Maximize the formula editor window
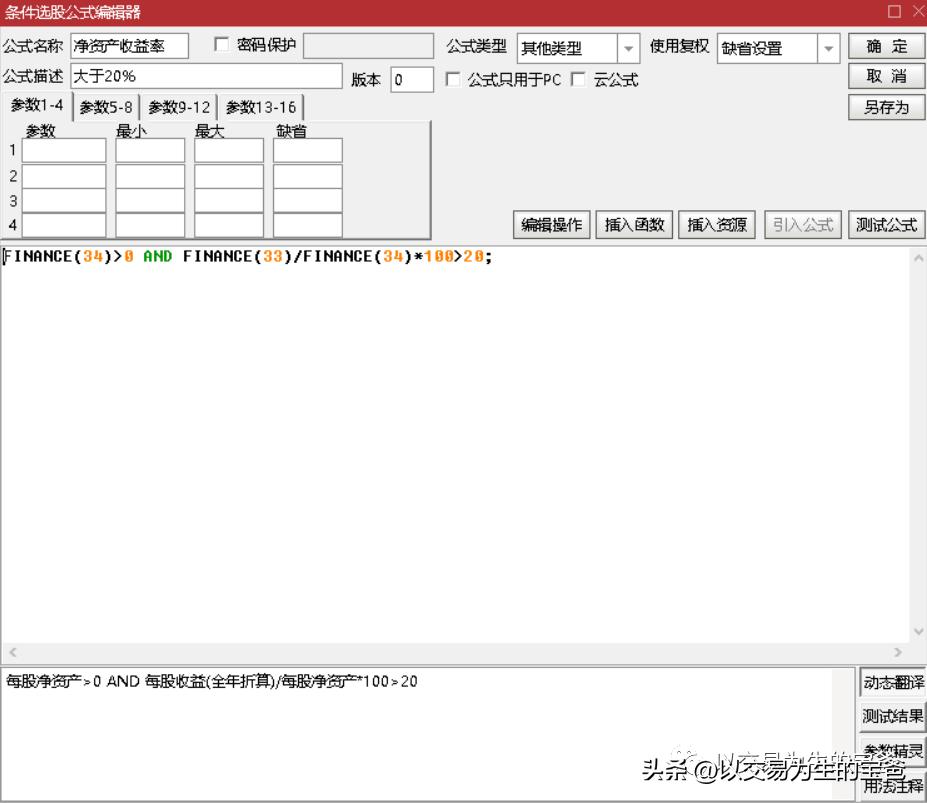 pyautogui.click(x=894, y=11)
